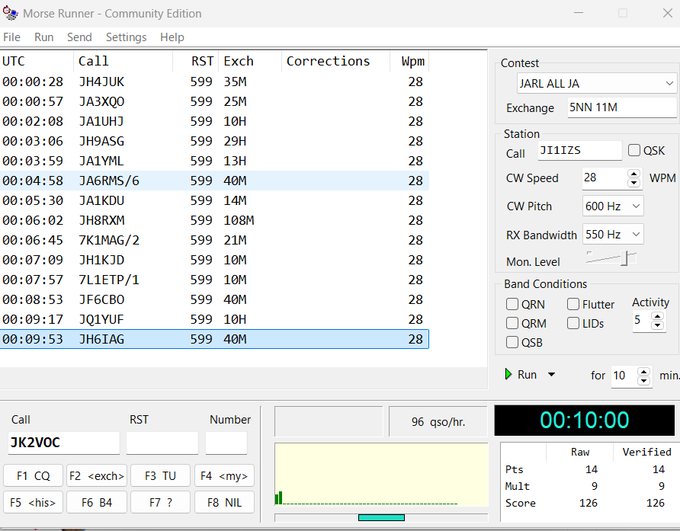Decrease Activity value with down arrow
This screenshot has height=531, width=680.
[657, 325]
